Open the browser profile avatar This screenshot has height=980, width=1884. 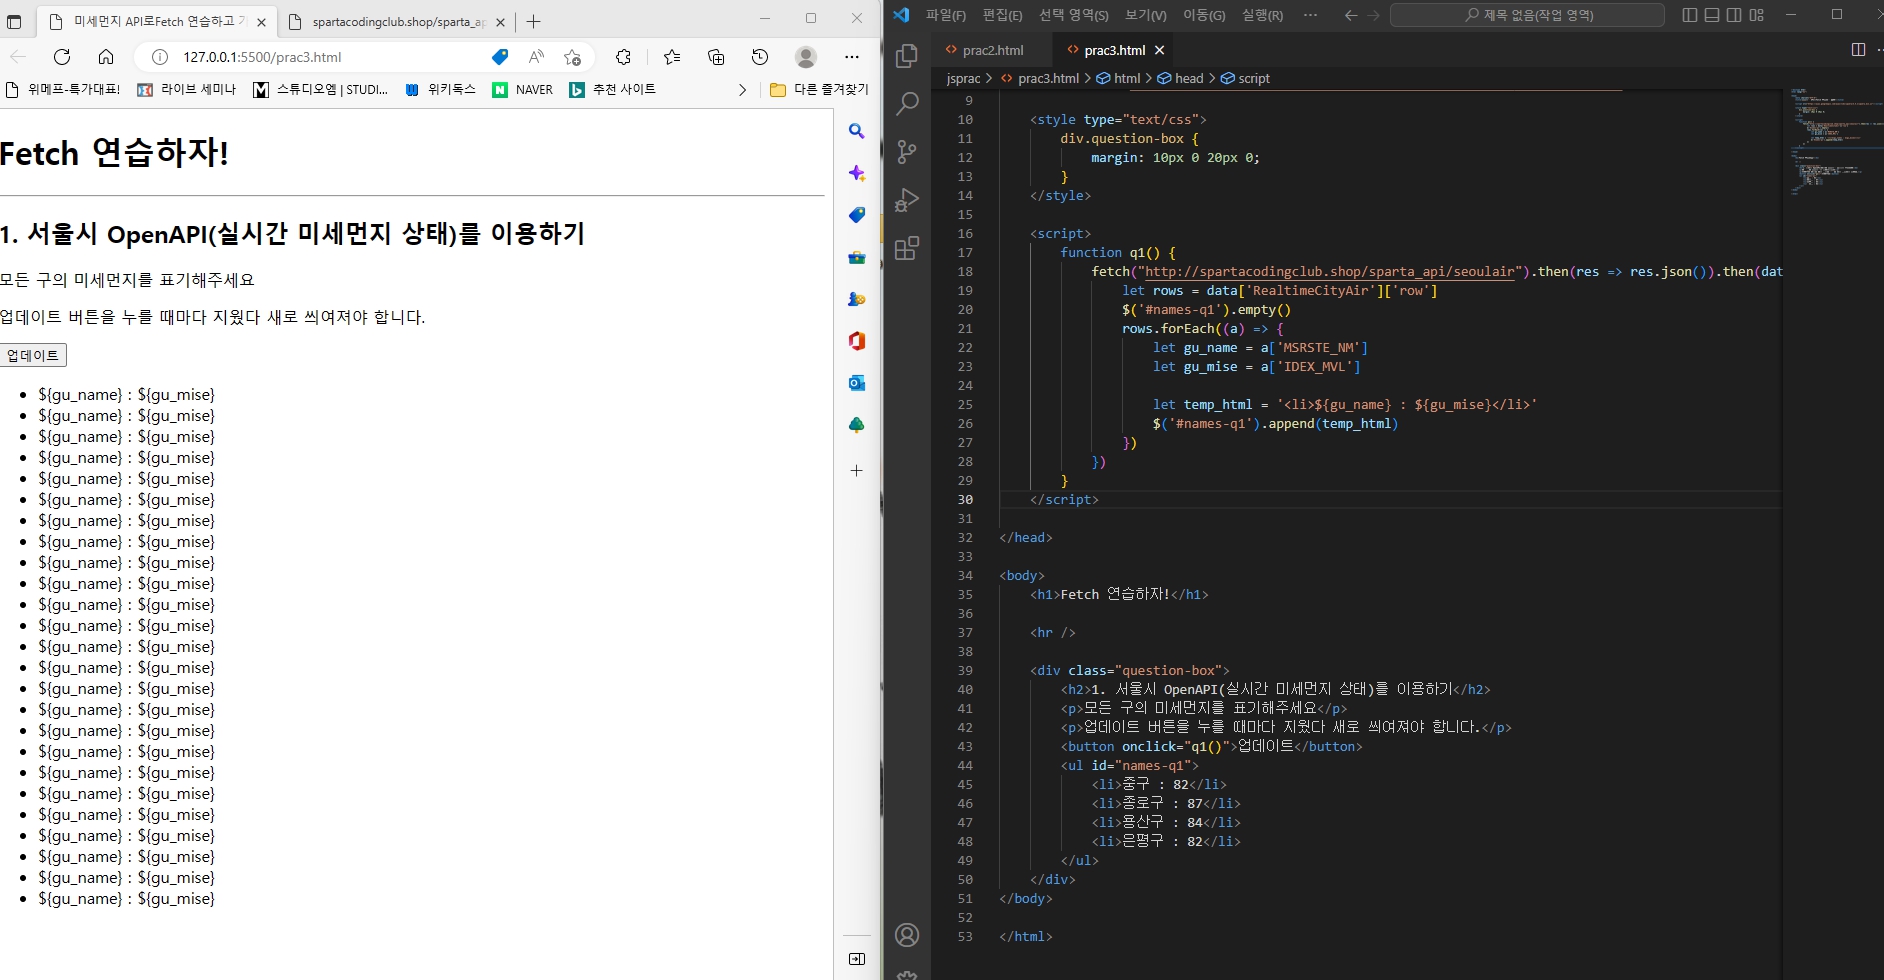tap(806, 57)
